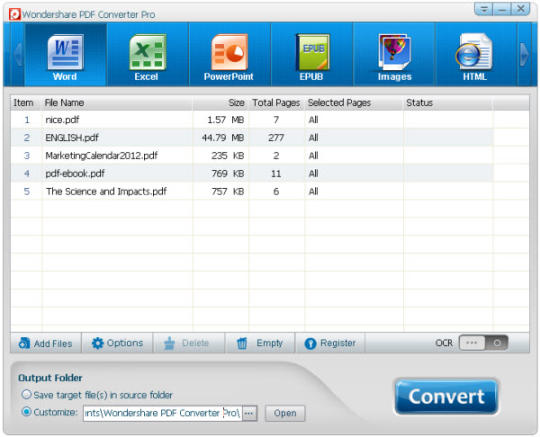Click the Status column header
The image size is (540, 437).
pos(448,103)
